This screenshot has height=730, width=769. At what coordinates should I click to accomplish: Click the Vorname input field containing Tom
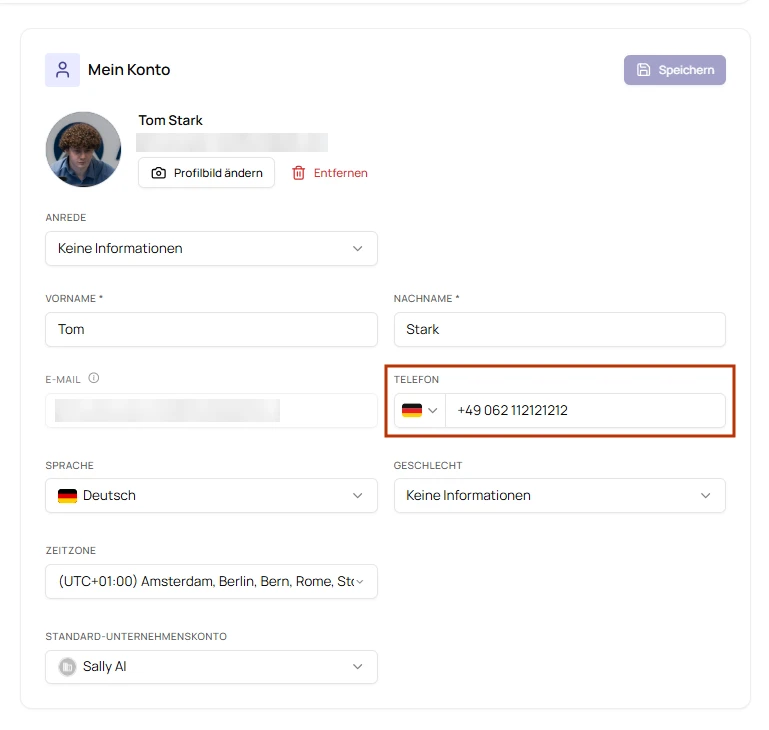coord(211,329)
